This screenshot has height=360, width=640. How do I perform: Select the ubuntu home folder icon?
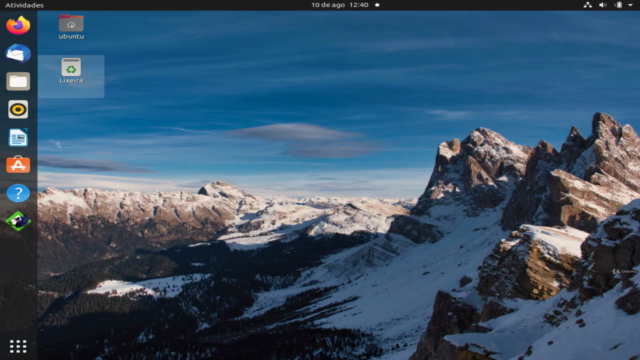pyautogui.click(x=71, y=27)
